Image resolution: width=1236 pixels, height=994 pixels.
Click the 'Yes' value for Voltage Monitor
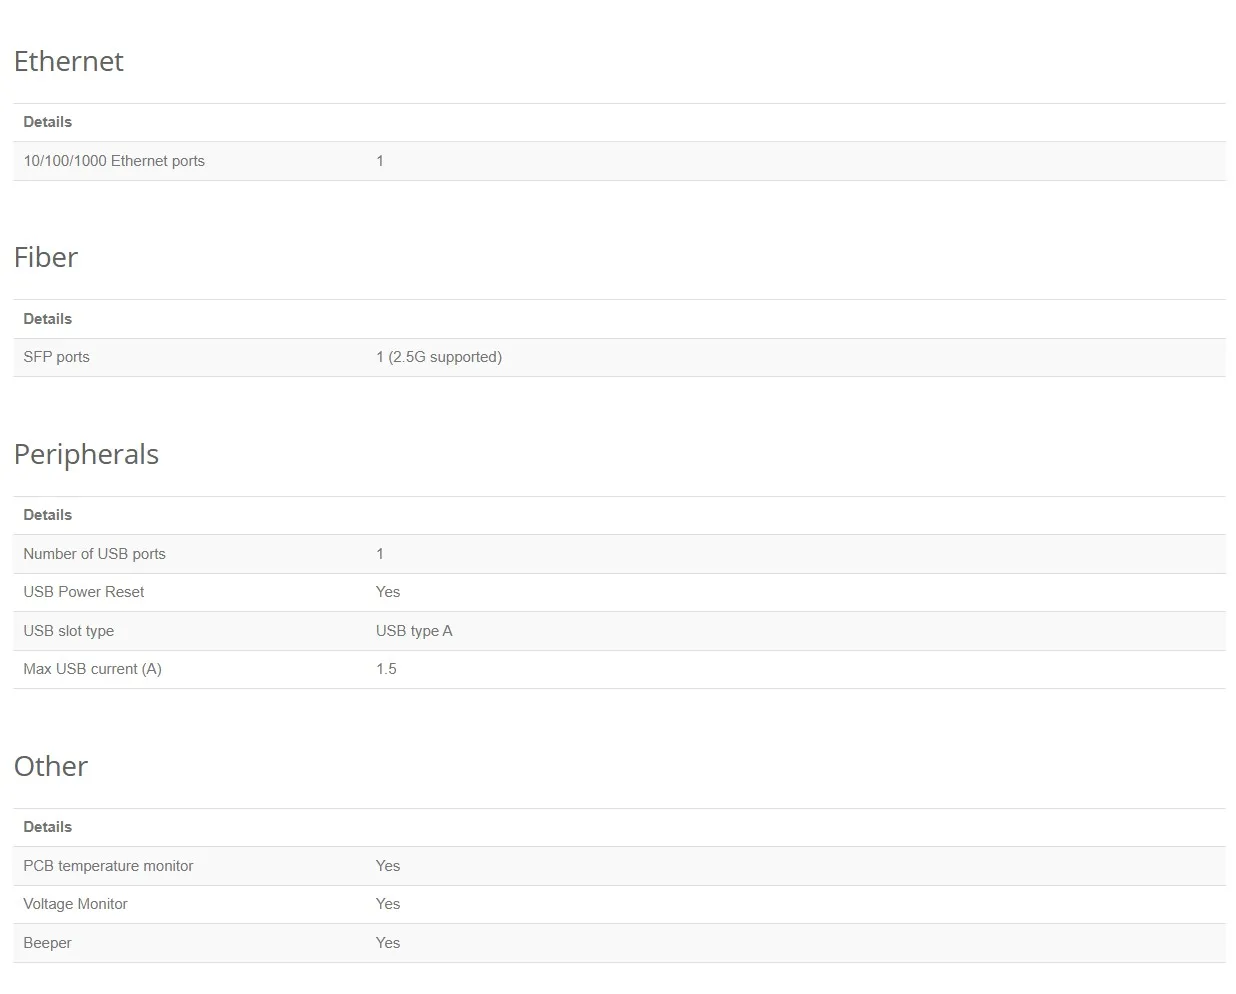pyautogui.click(x=388, y=904)
